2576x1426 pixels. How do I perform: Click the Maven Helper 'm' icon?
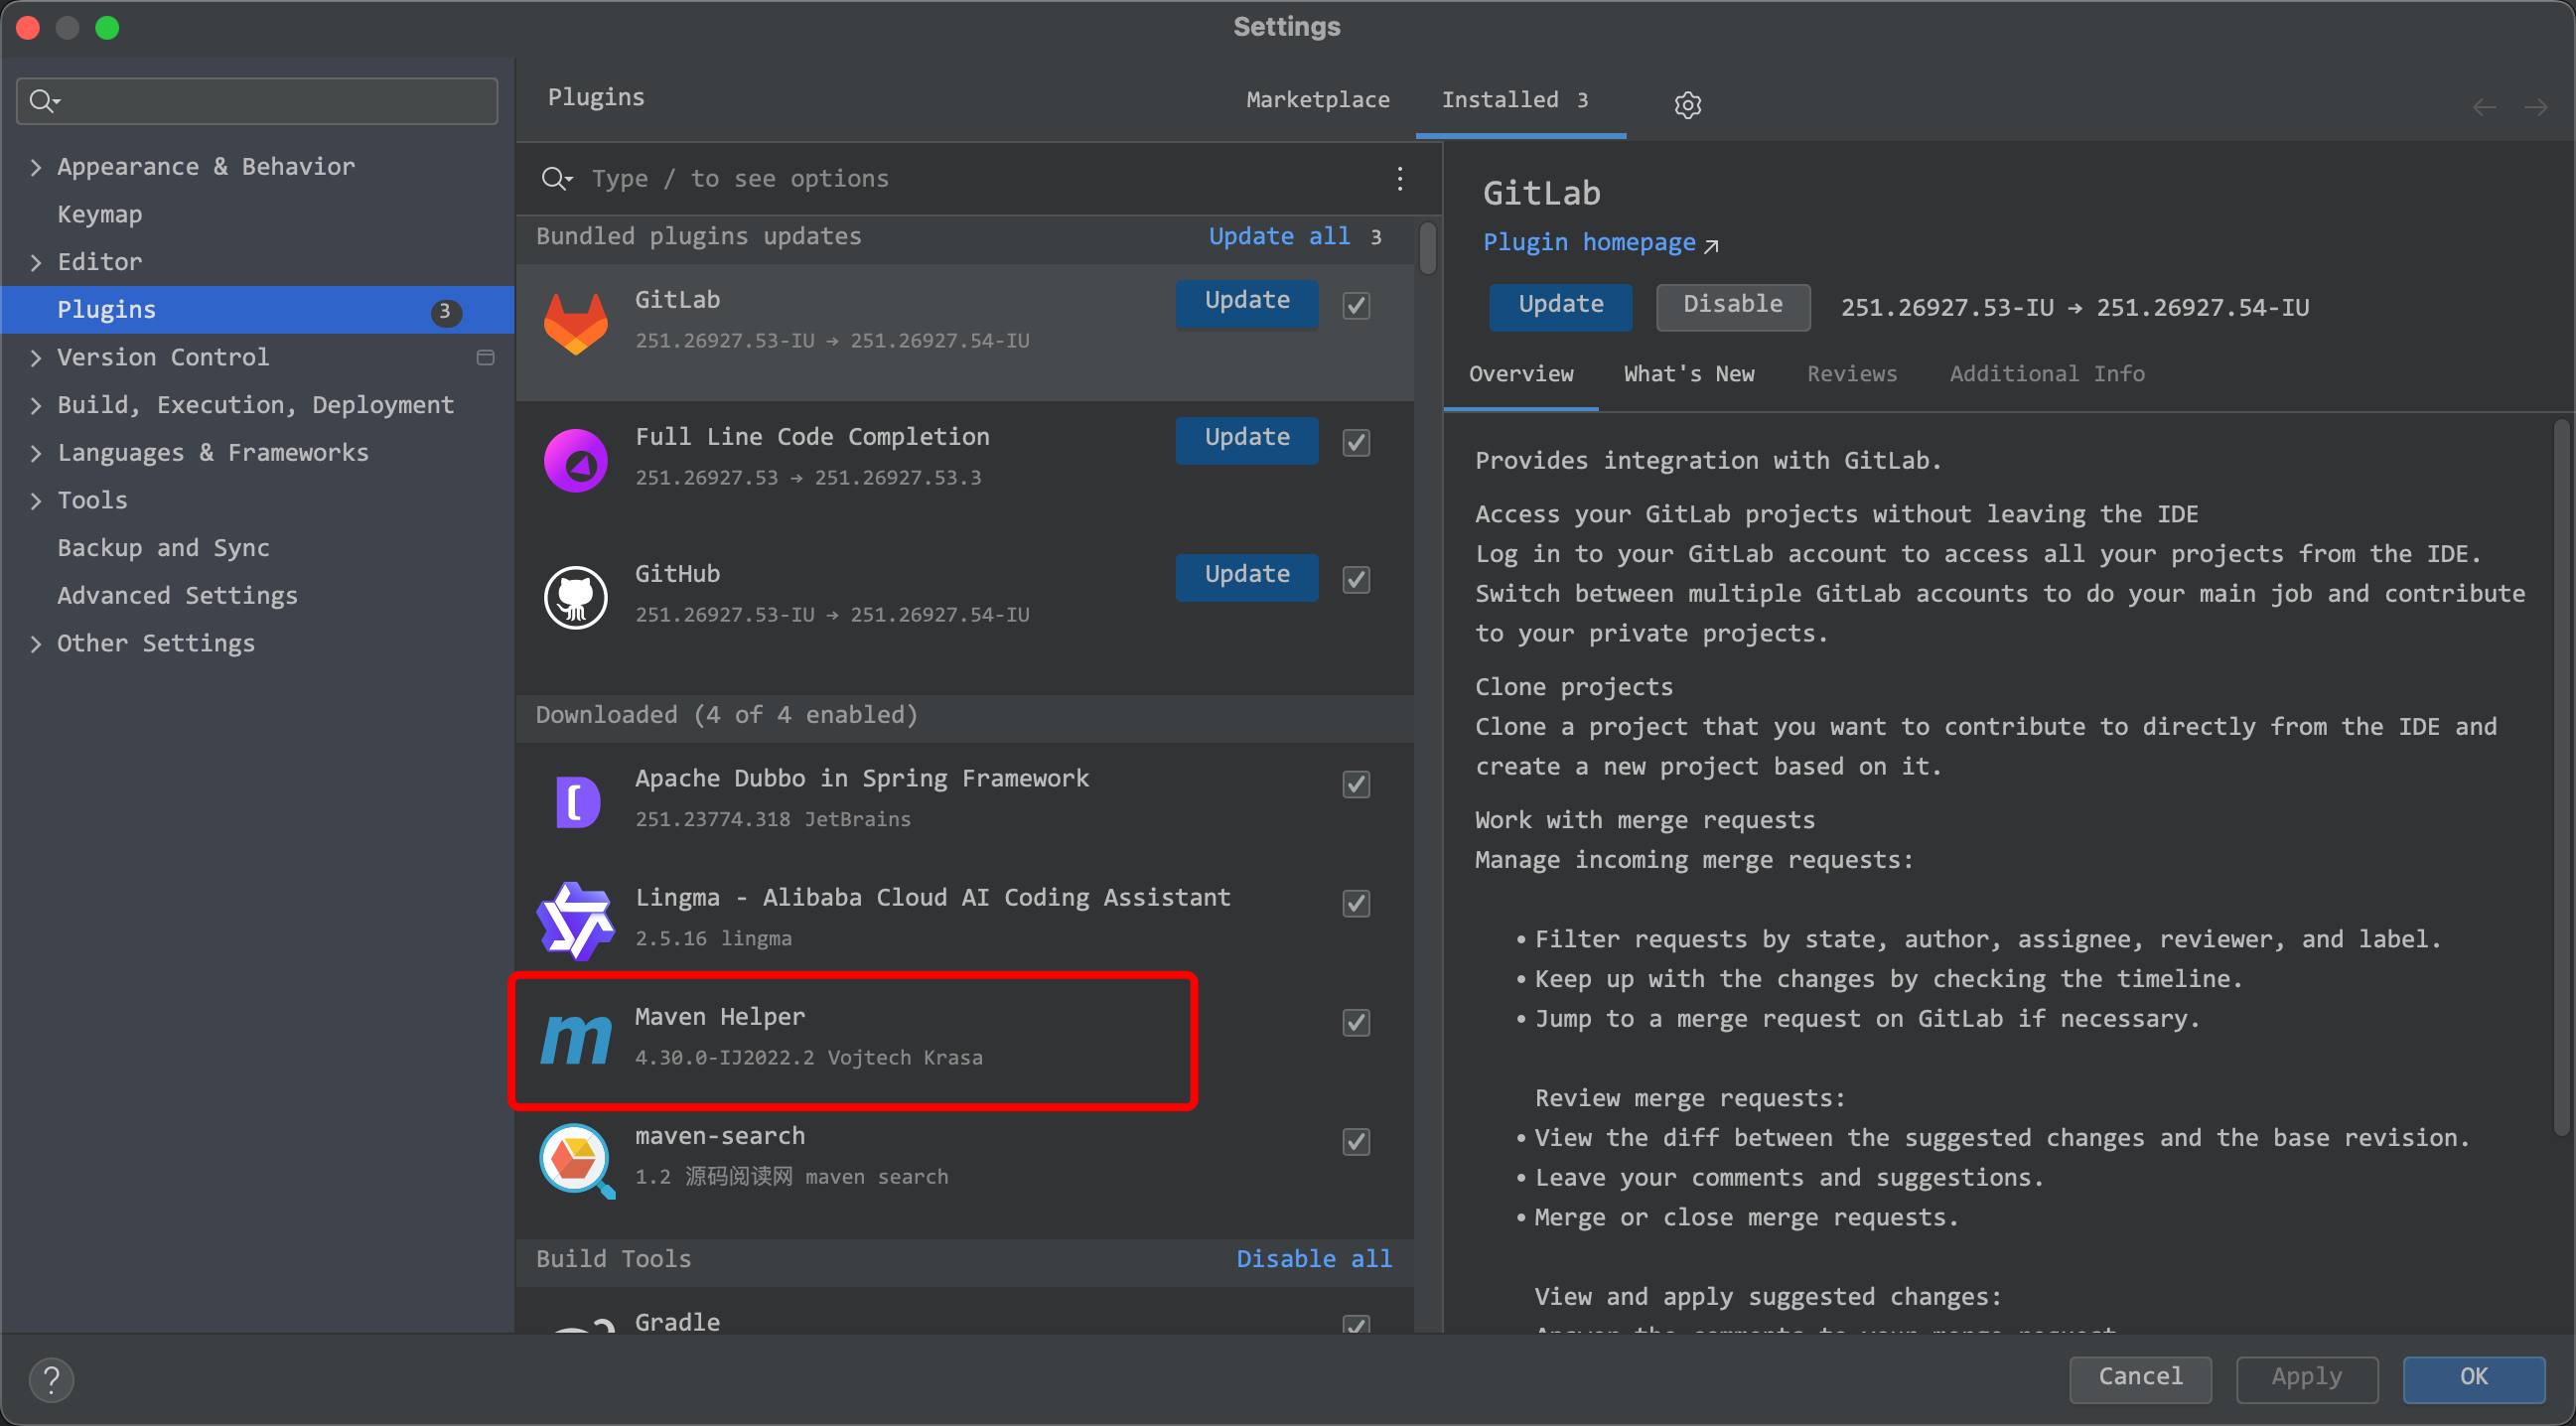575,1039
